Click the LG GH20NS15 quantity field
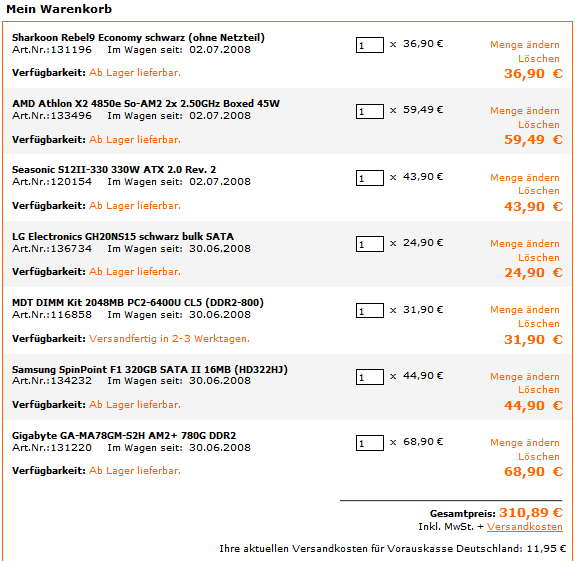The height and width of the screenshot is (561, 575). click(x=370, y=244)
